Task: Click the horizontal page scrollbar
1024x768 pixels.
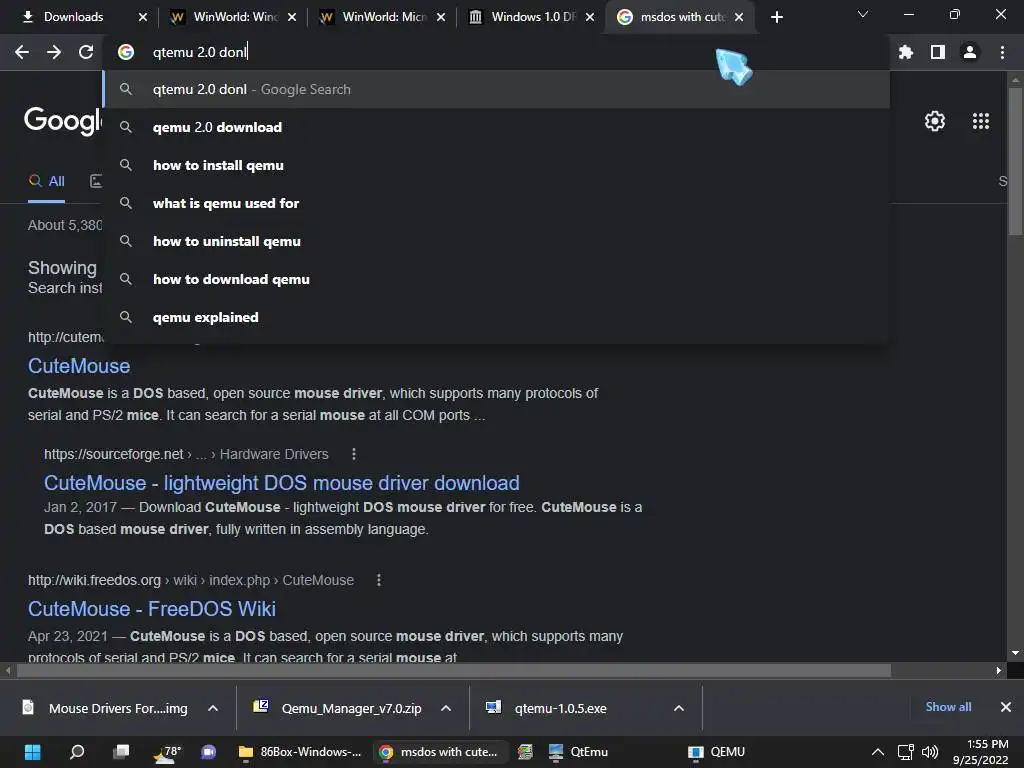Action: tap(454, 671)
